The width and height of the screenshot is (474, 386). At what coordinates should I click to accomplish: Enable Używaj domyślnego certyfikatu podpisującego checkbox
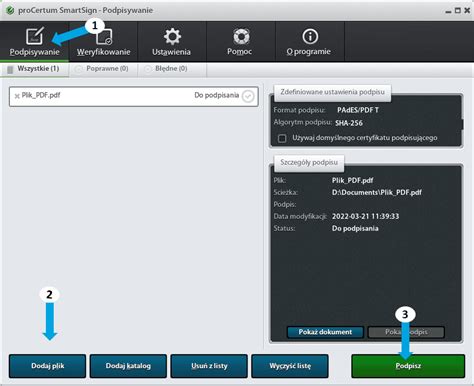(282, 138)
